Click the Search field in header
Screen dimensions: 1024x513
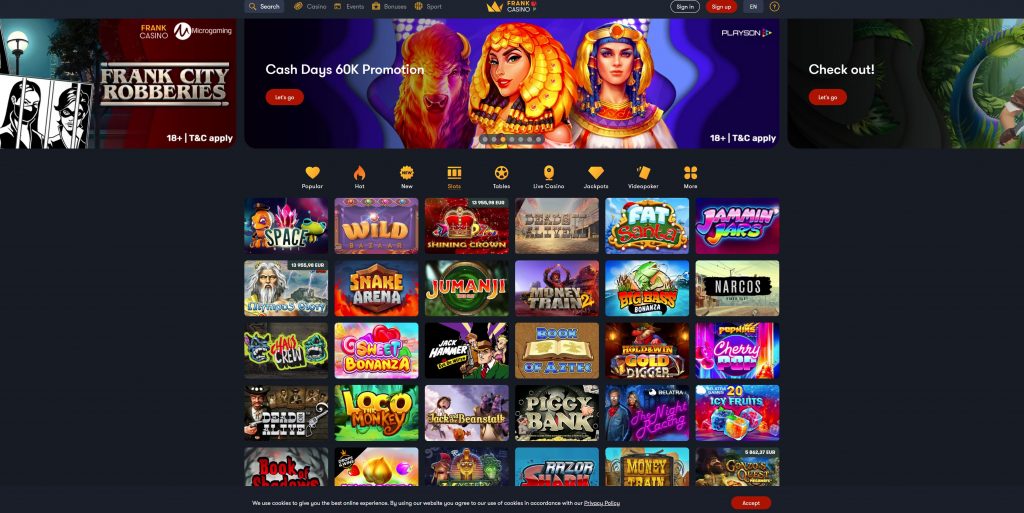coord(264,7)
